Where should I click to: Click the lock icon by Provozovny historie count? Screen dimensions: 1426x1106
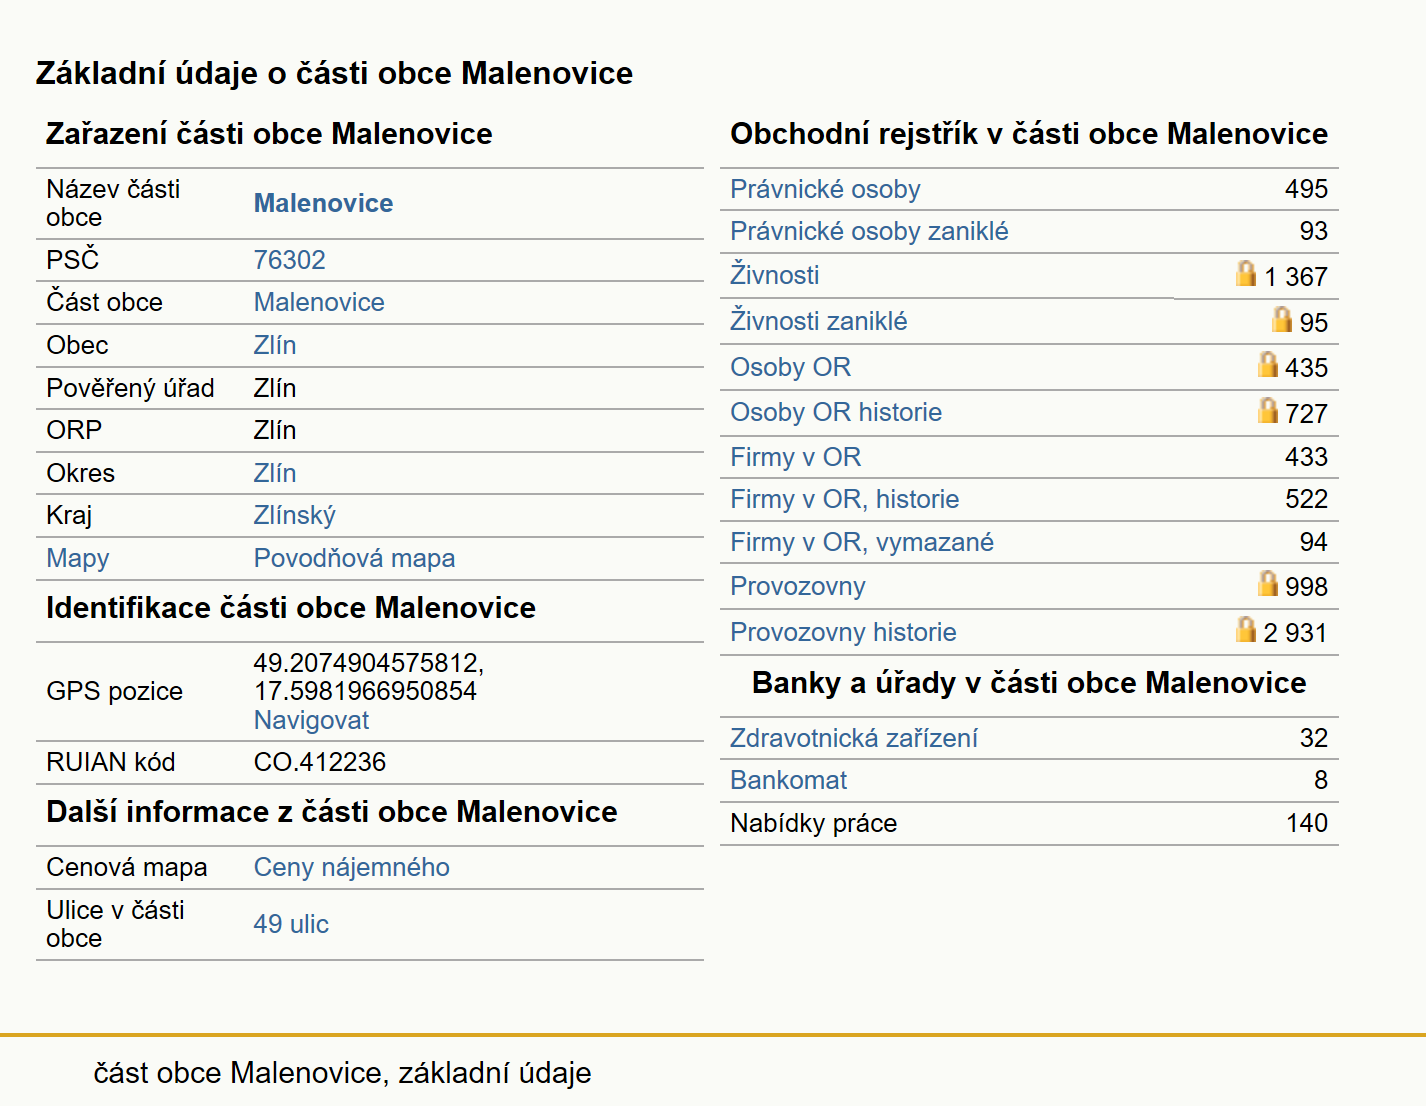point(1246,629)
